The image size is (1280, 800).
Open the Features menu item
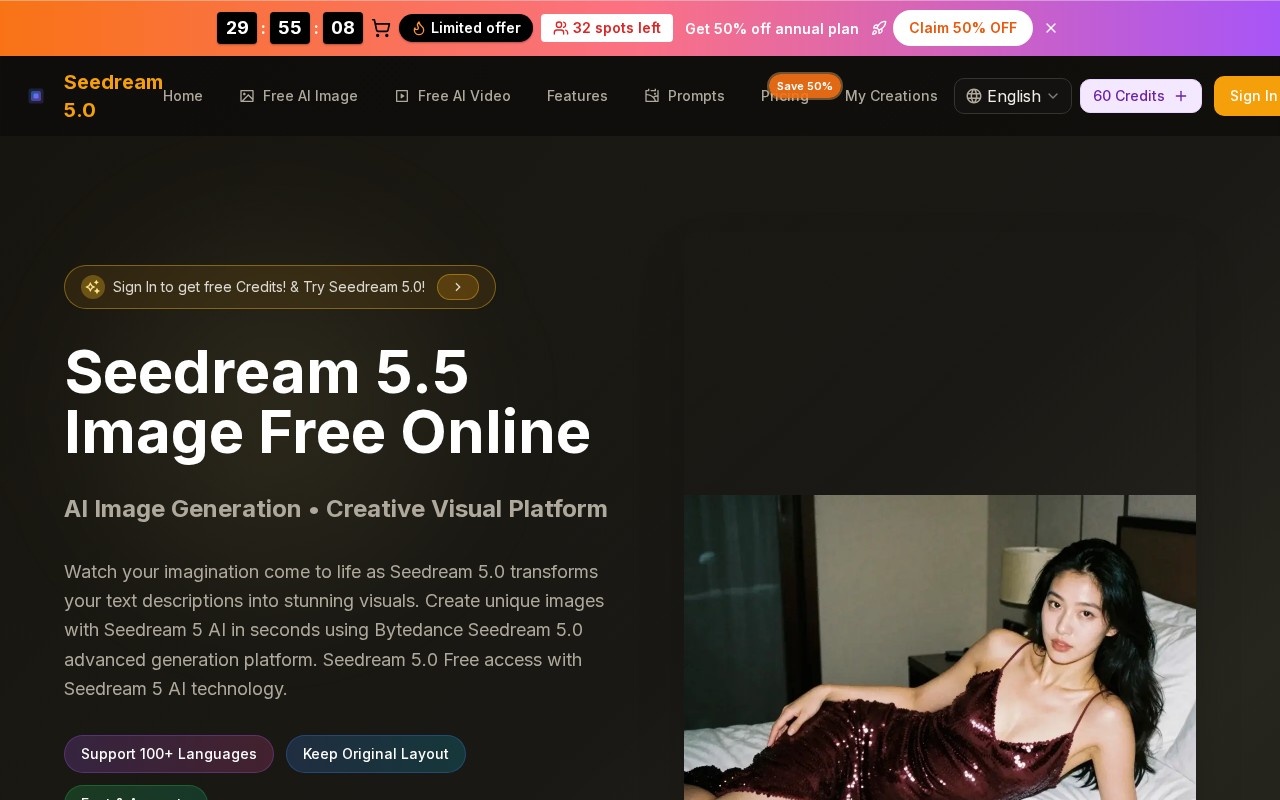click(x=577, y=96)
